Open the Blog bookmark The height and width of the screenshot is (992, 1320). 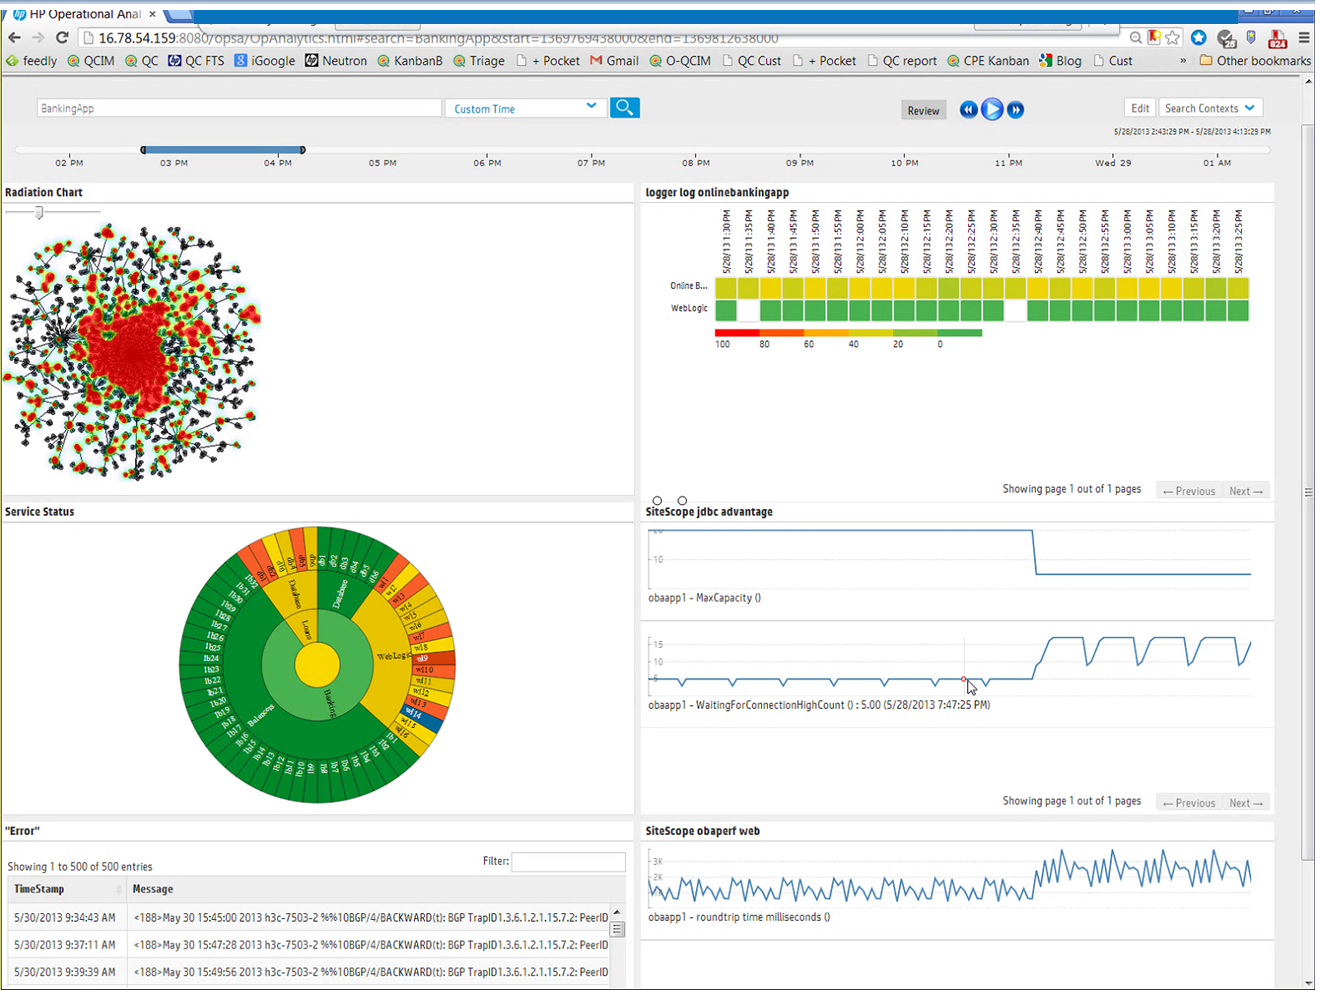[1061, 61]
